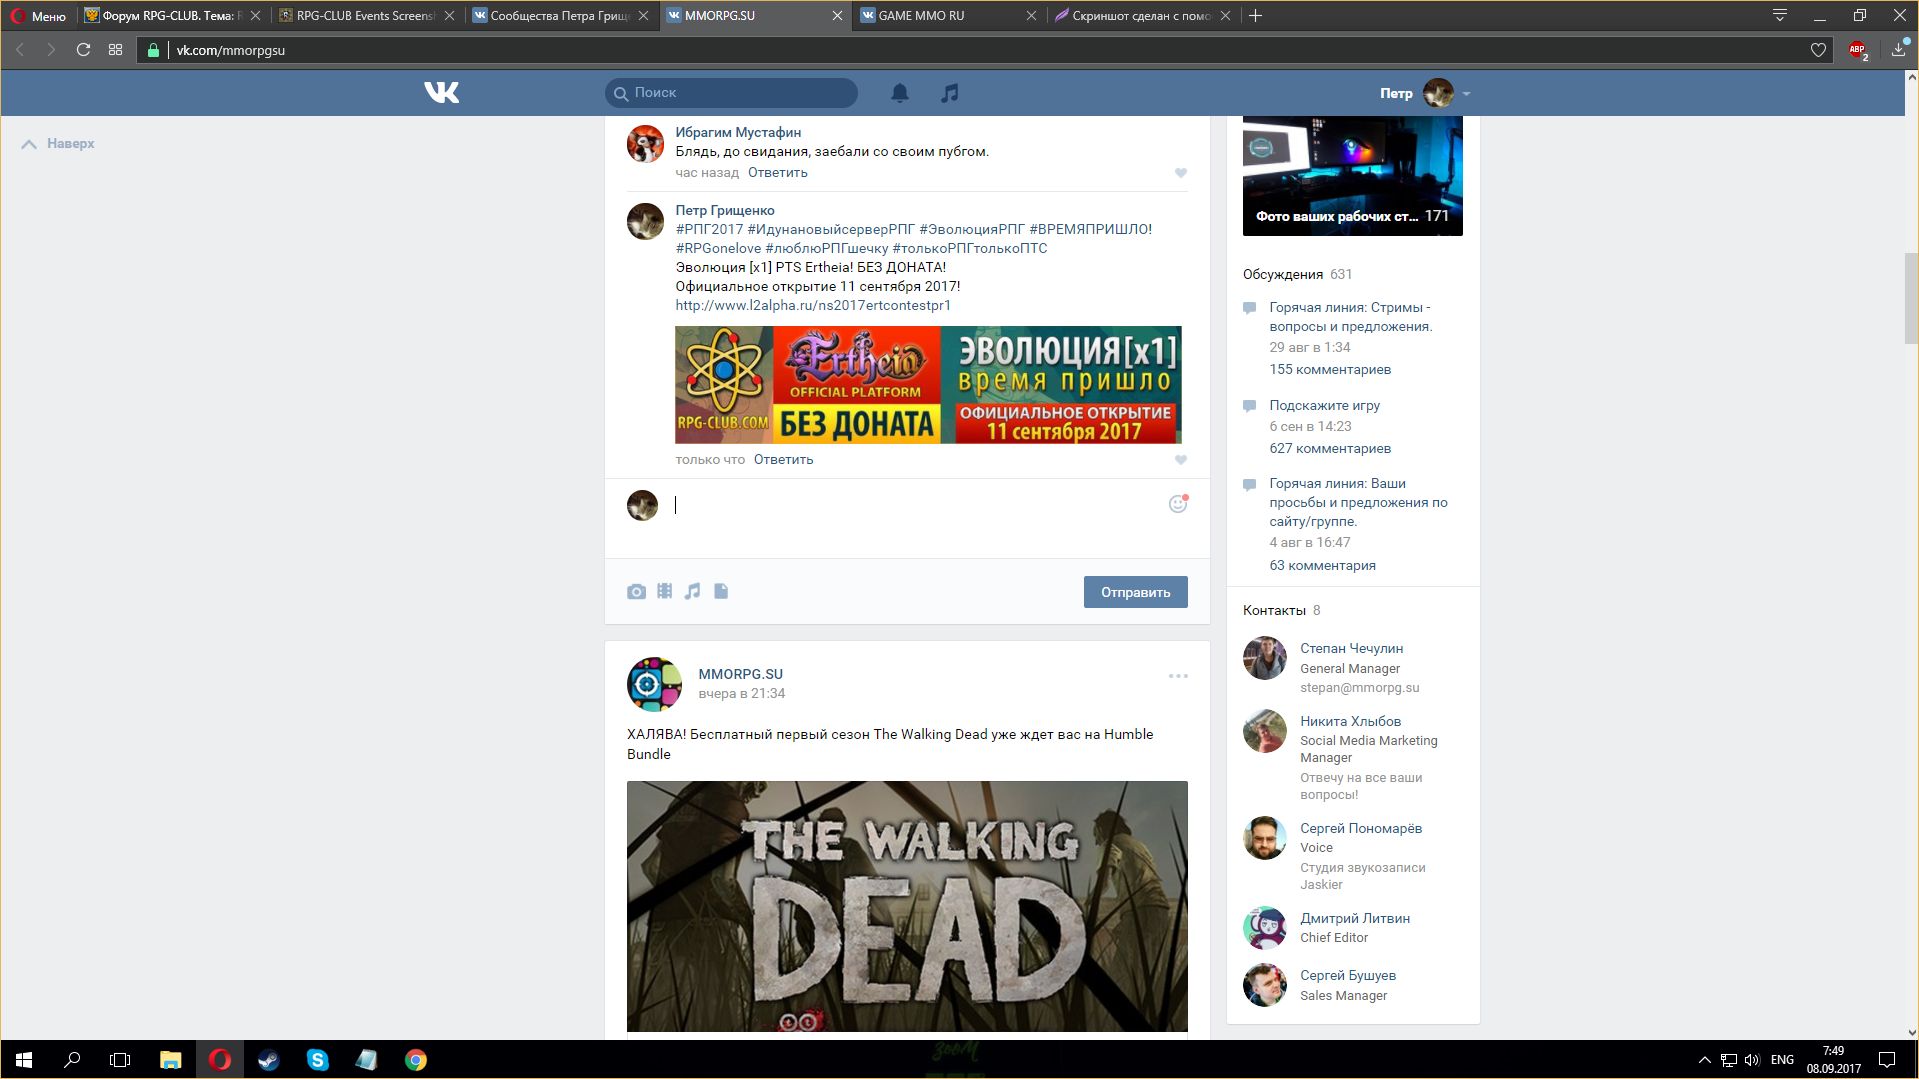Attach a document to the comment
The height and width of the screenshot is (1079, 1919).
(721, 591)
